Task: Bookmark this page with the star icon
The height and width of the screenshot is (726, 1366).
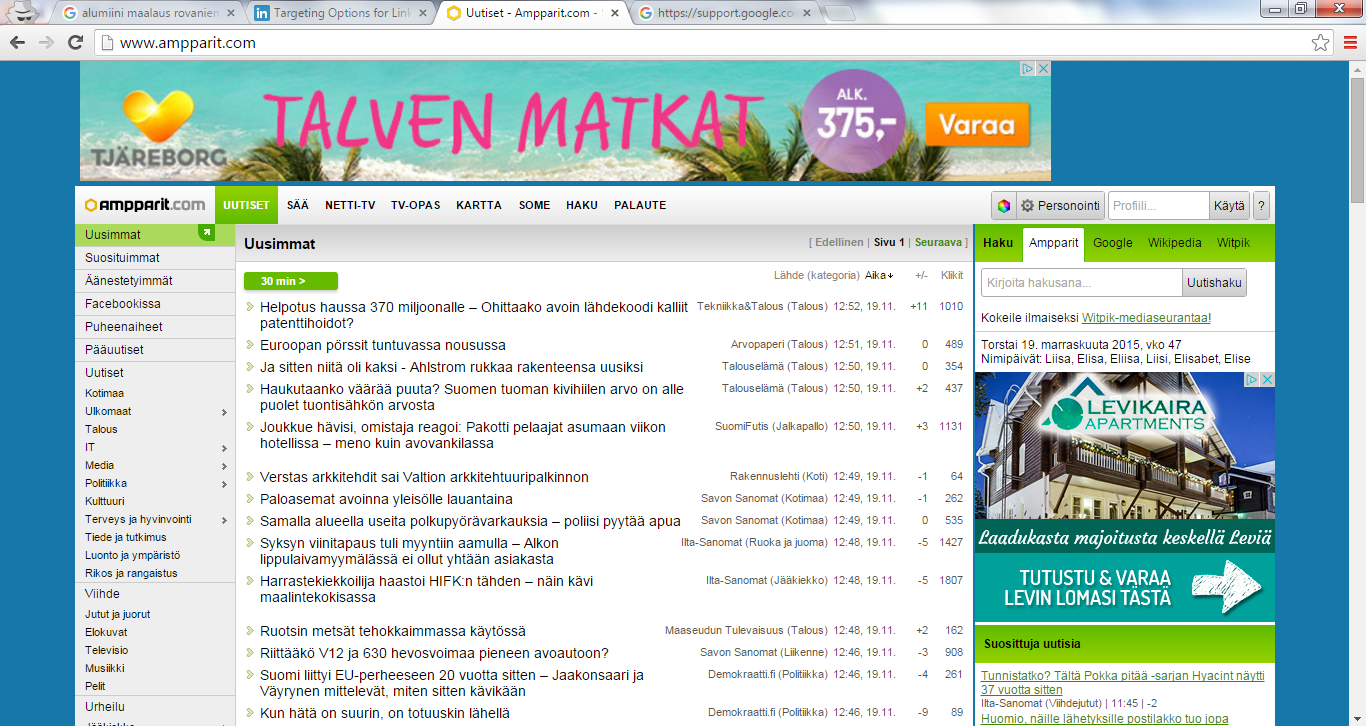Action: click(1321, 43)
